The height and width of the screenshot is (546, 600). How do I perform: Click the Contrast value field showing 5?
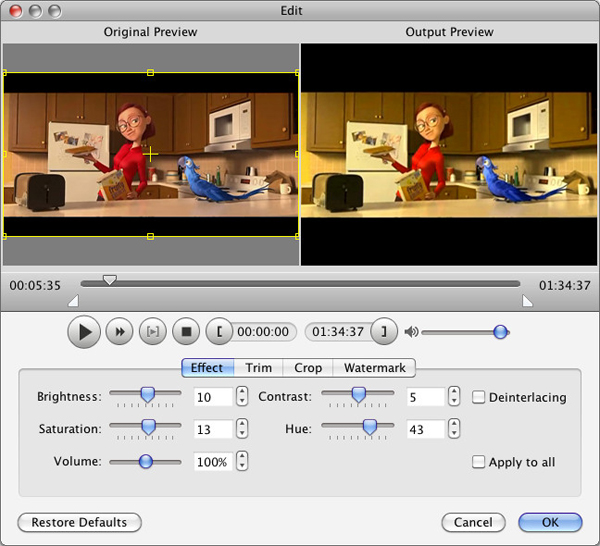tap(426, 397)
